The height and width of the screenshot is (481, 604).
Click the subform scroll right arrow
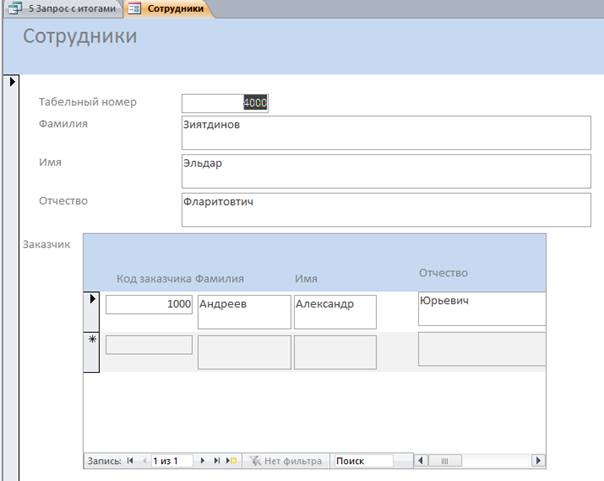point(538,461)
